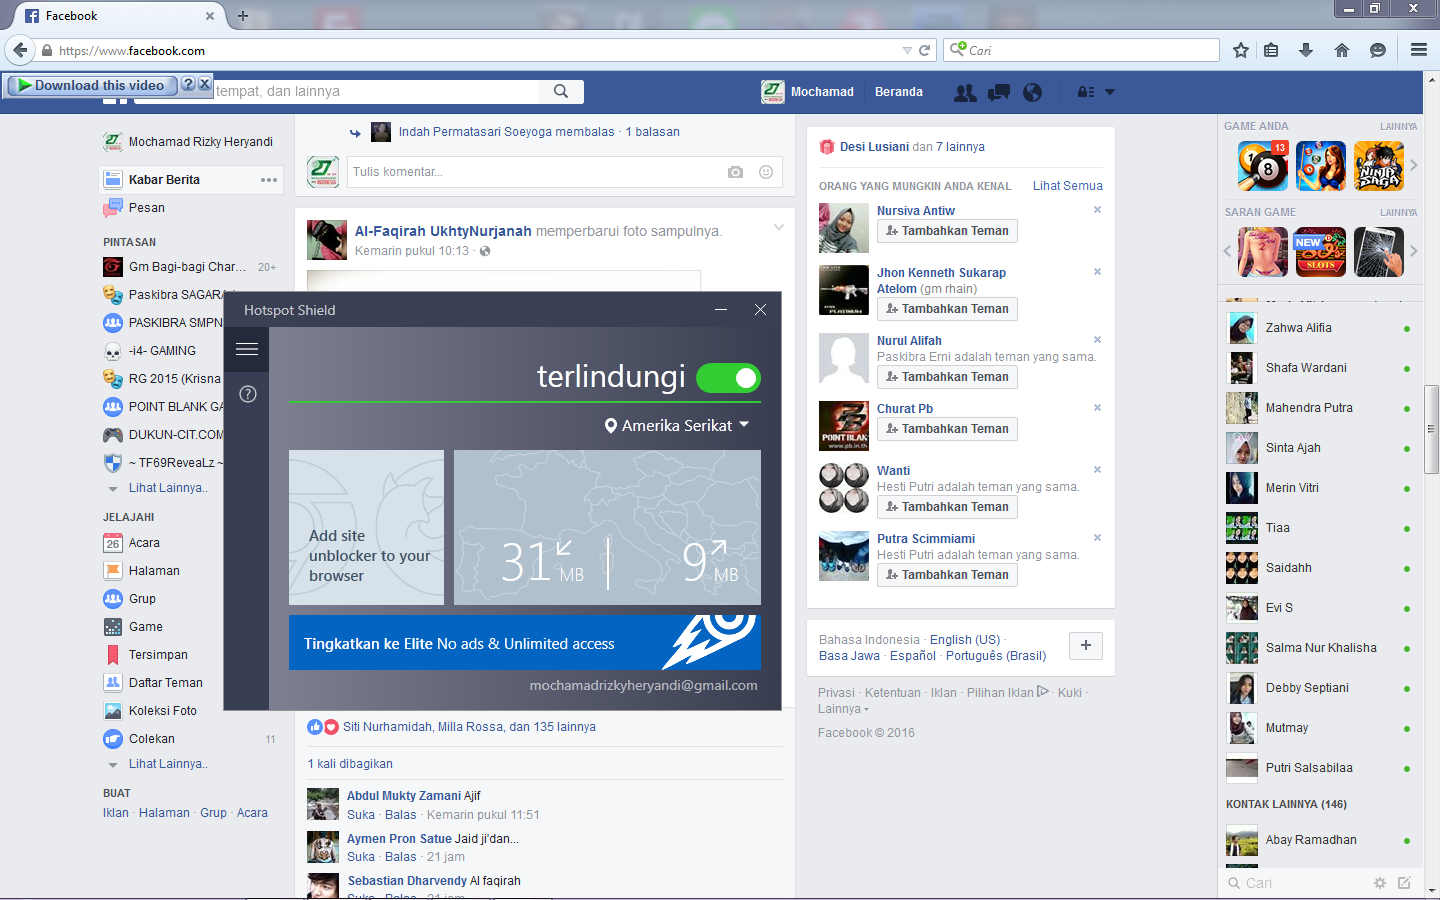Open the privacy shortcuts lock icon
Image resolution: width=1440 pixels, height=900 pixels.
(x=1086, y=92)
